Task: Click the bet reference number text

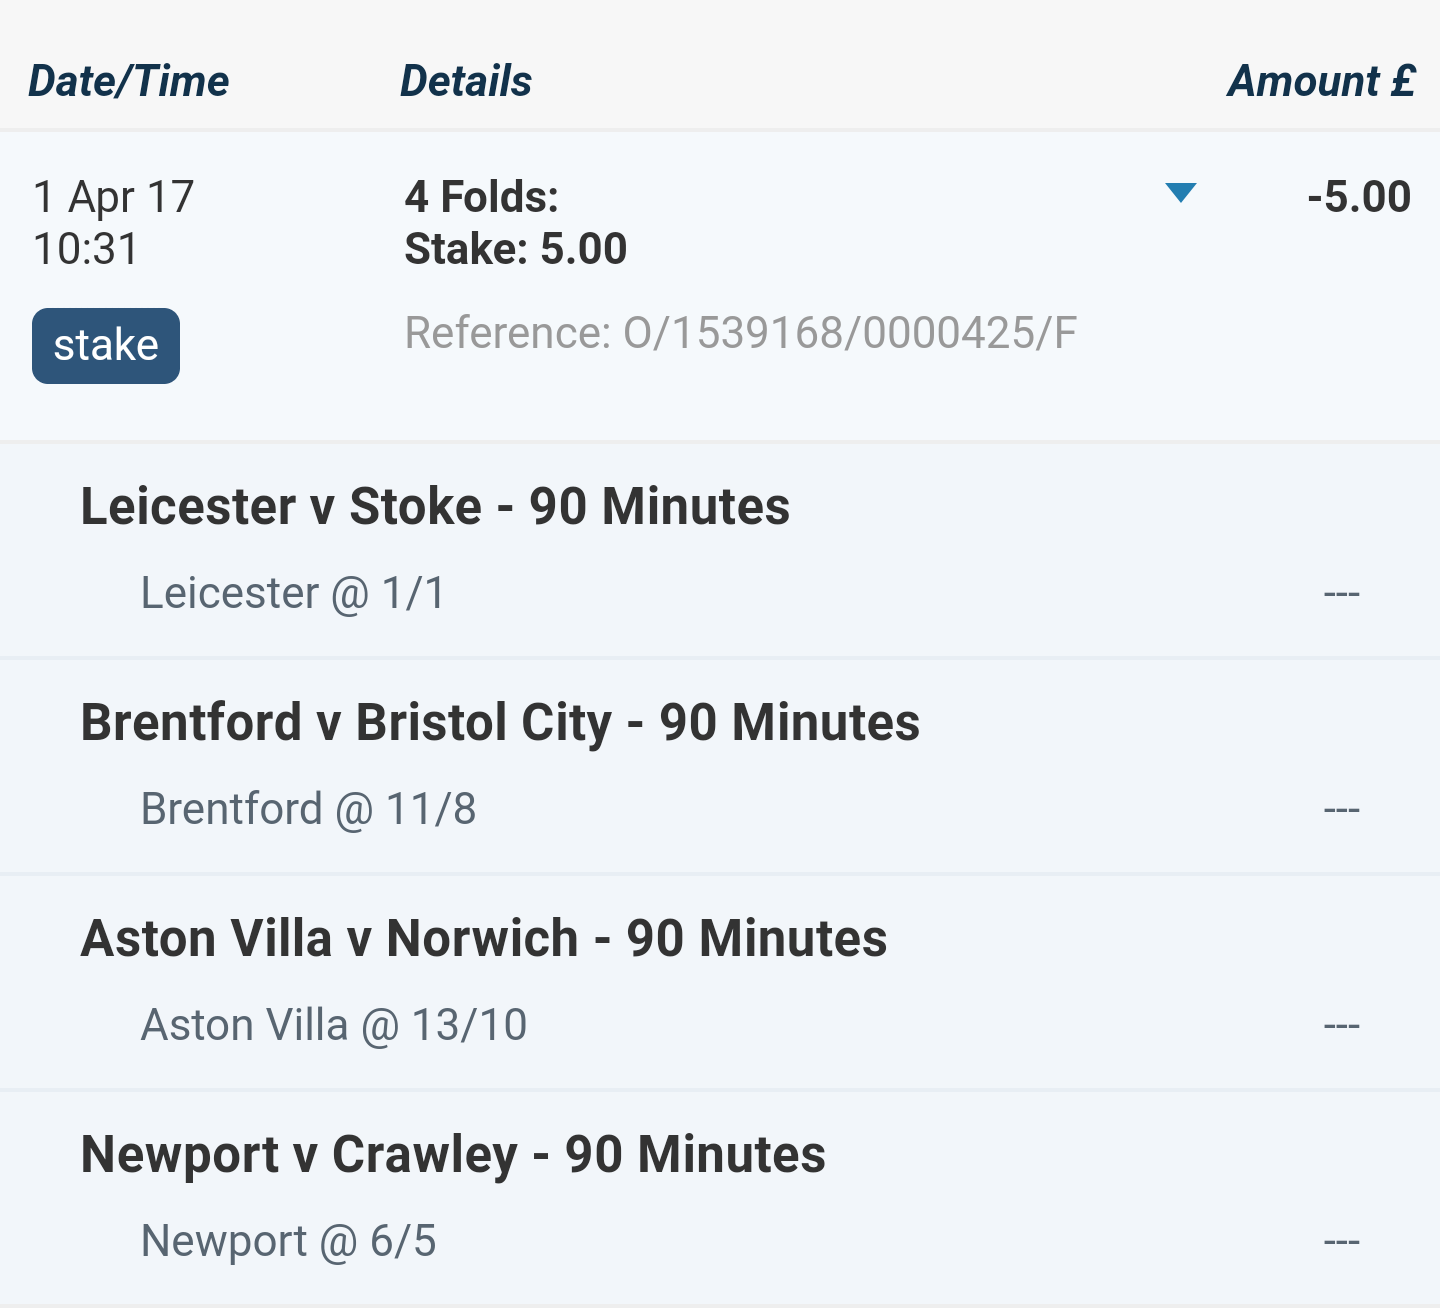Action: pos(741,333)
